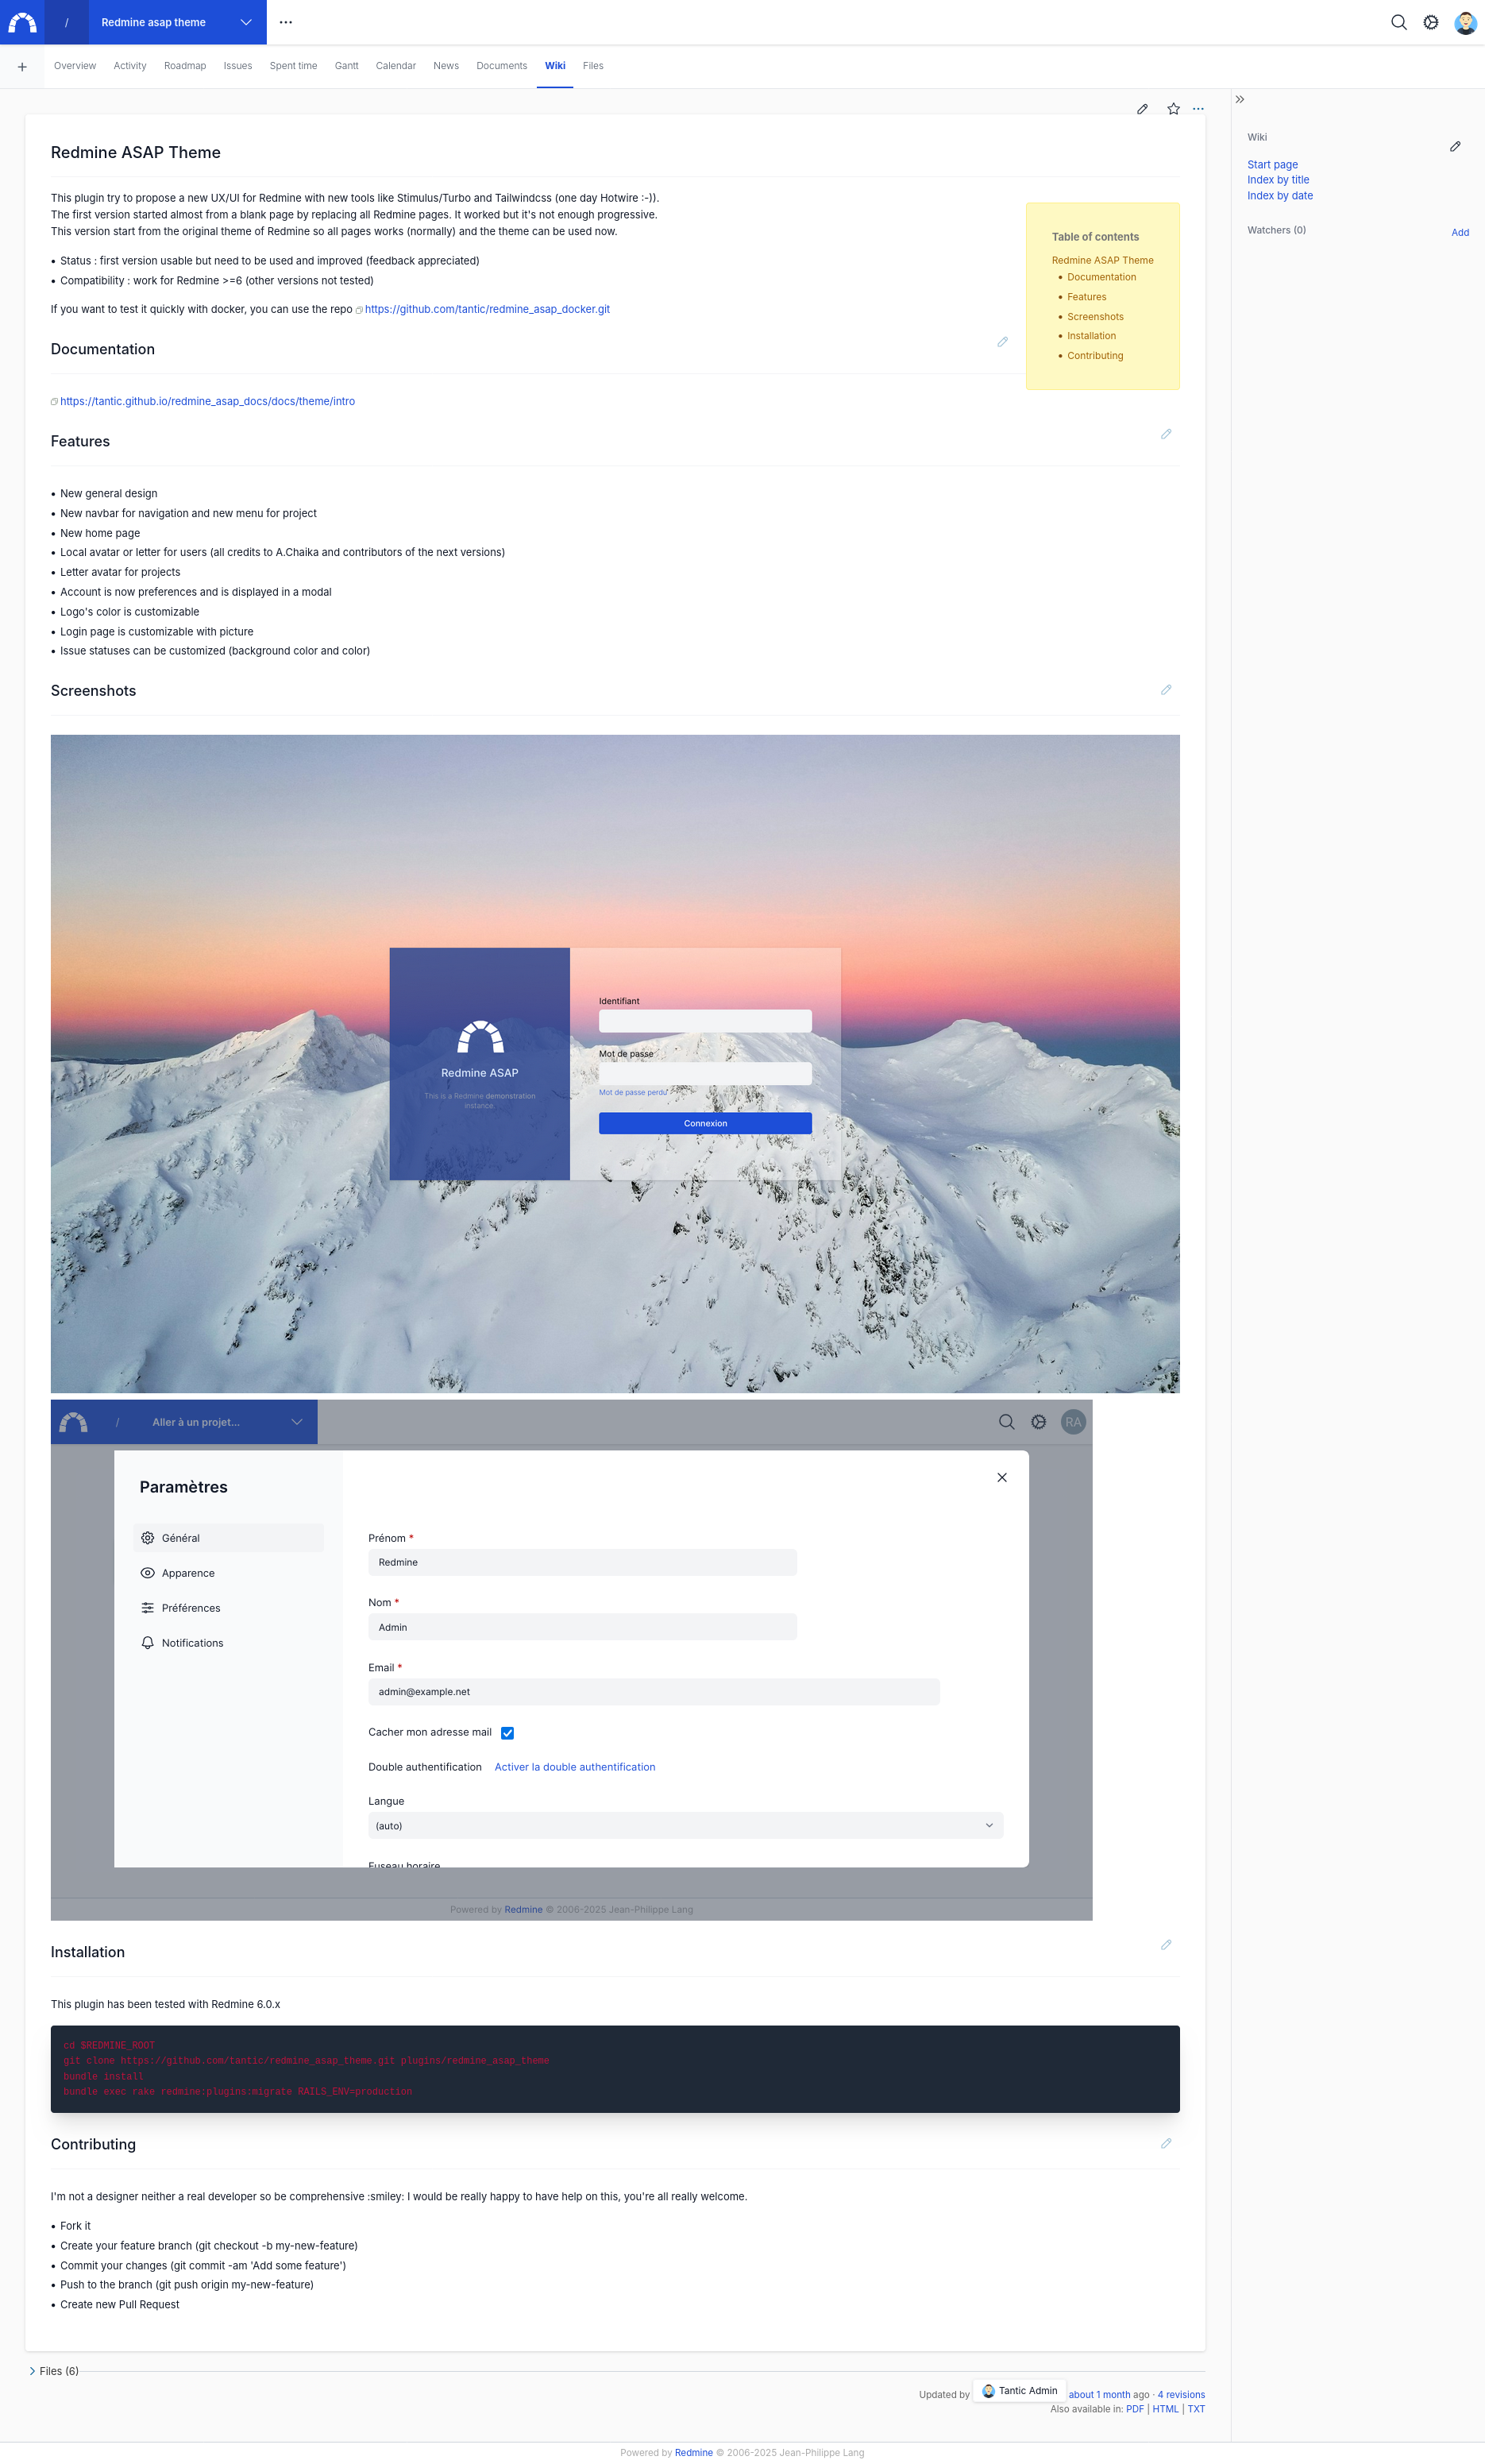The width and height of the screenshot is (1485, 2464).
Task: Edit the Contributing section pencil
Action: tap(1166, 2143)
